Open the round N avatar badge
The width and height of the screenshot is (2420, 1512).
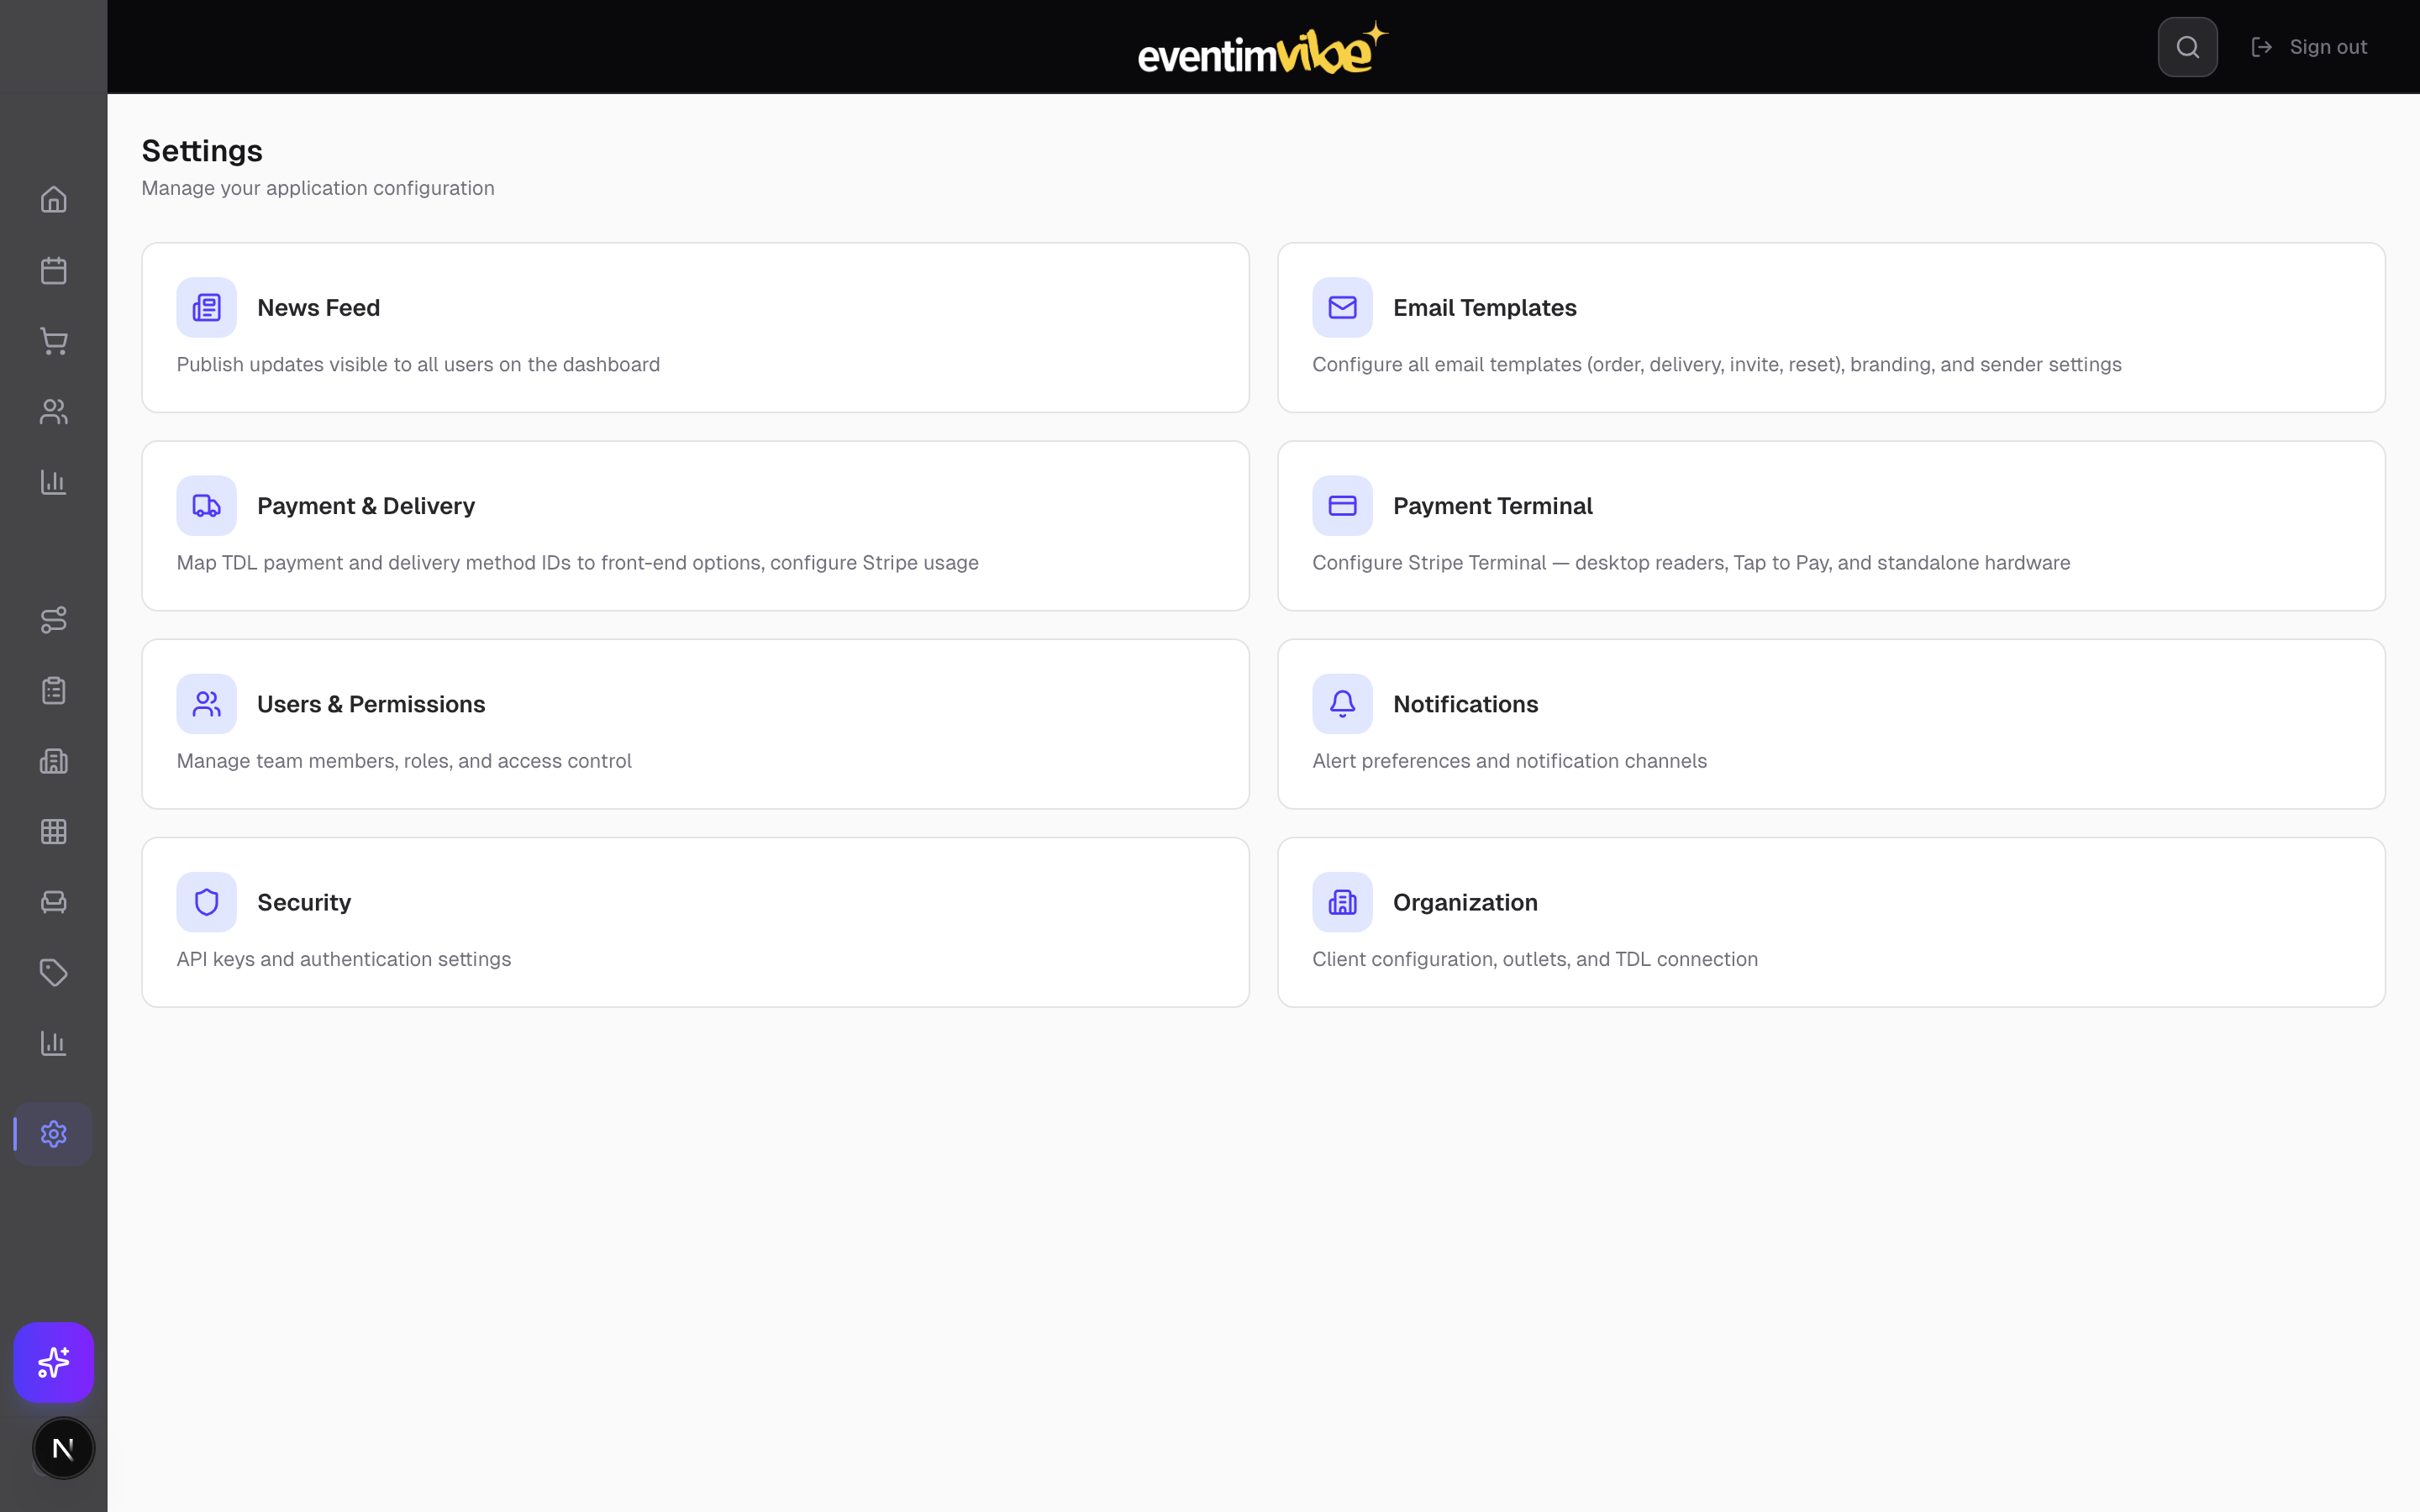point(63,1448)
